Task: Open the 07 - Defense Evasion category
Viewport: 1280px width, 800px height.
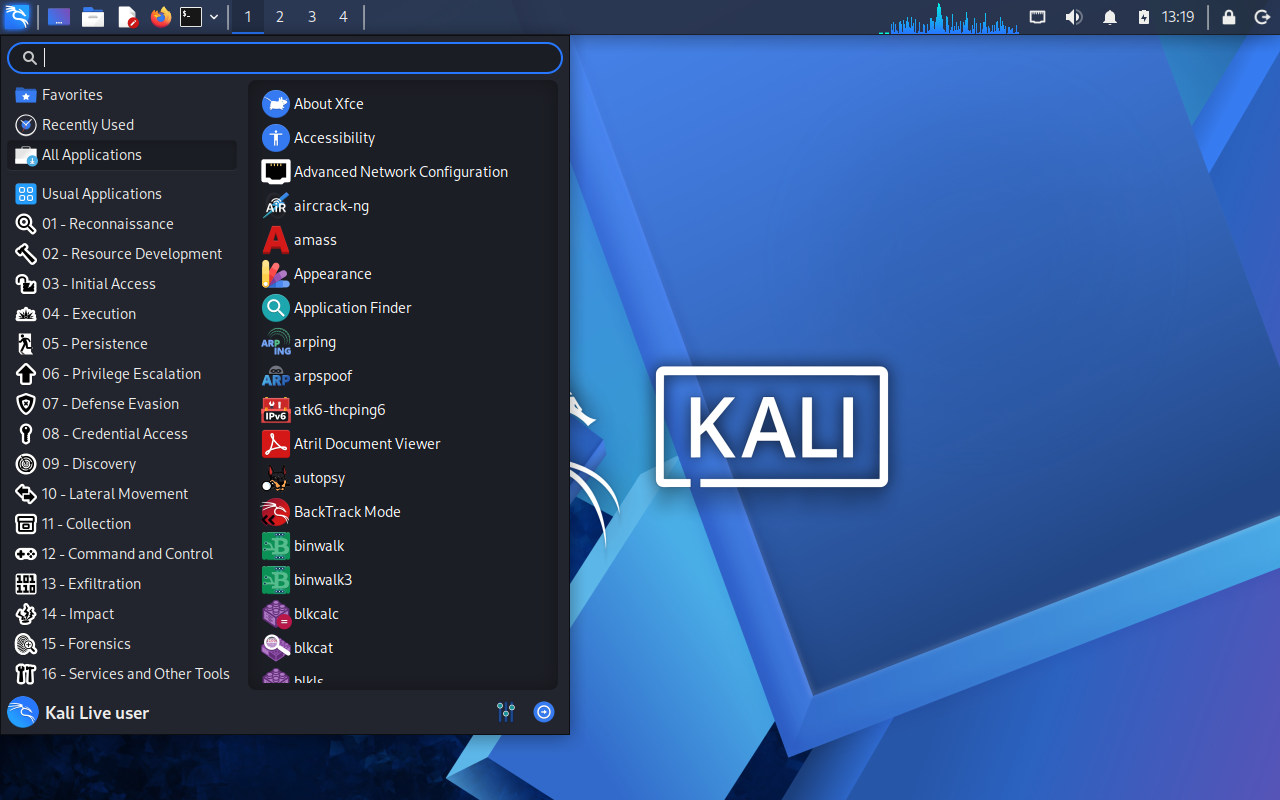Action: pos(122,404)
